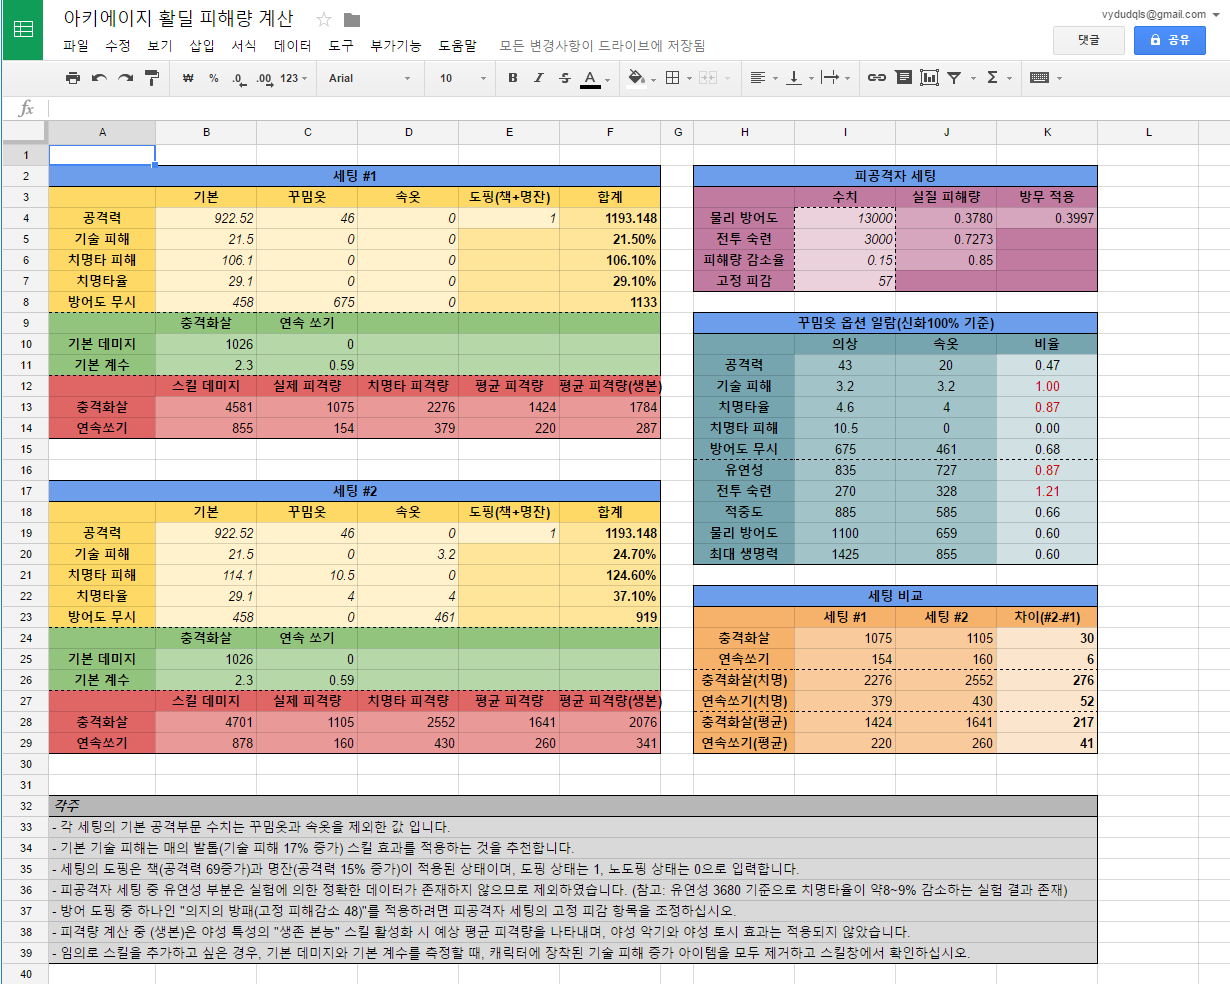Format as currency with won icon
The width and height of the screenshot is (1230, 984).
click(x=188, y=78)
